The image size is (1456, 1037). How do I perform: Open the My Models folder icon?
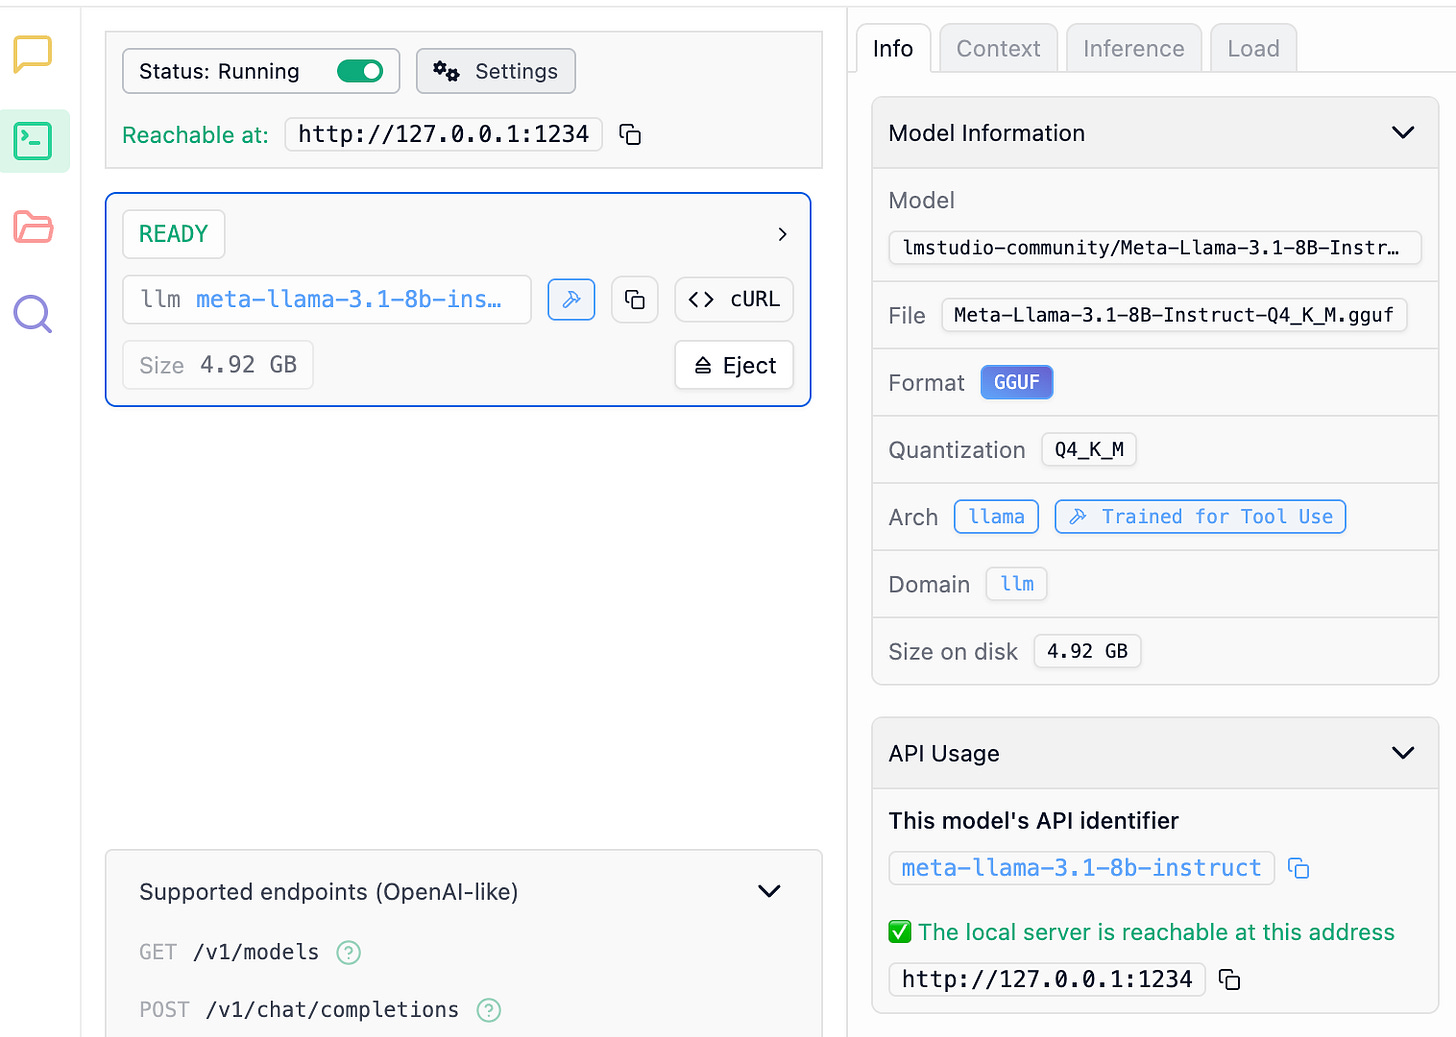(x=33, y=227)
